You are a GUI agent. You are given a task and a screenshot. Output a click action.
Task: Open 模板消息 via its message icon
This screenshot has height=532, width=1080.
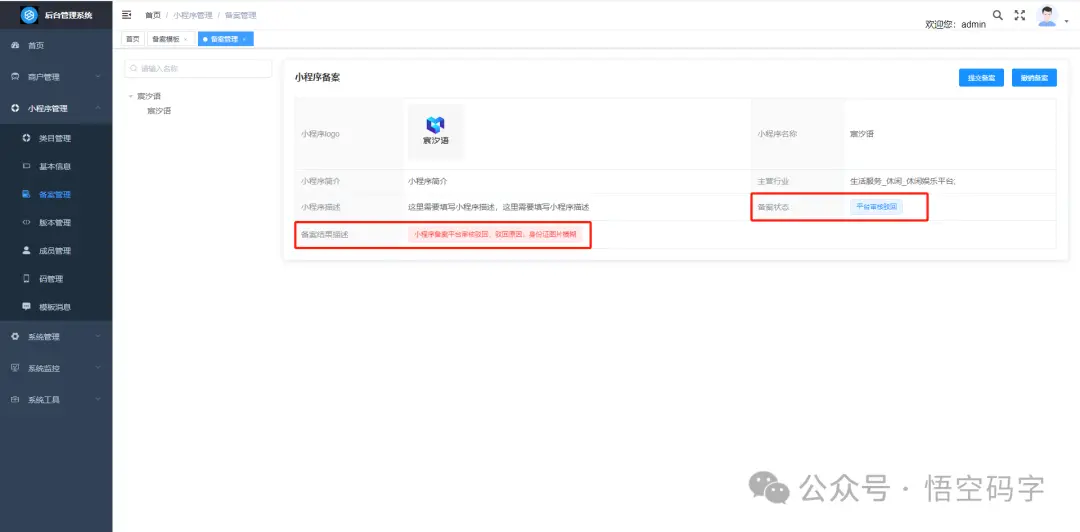coord(26,307)
